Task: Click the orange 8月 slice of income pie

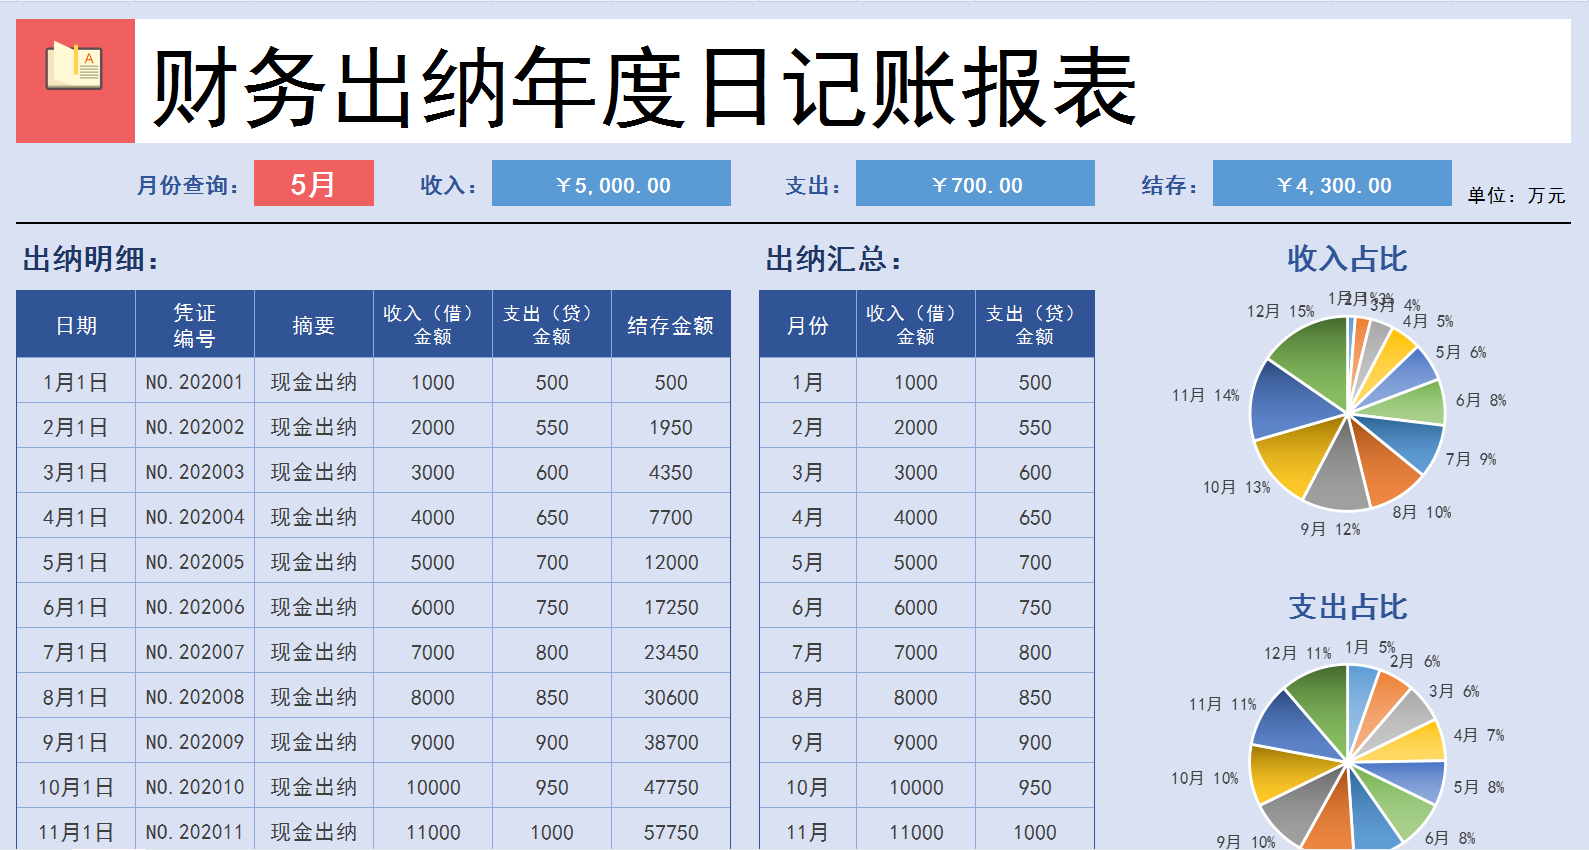Action: [x=1383, y=464]
